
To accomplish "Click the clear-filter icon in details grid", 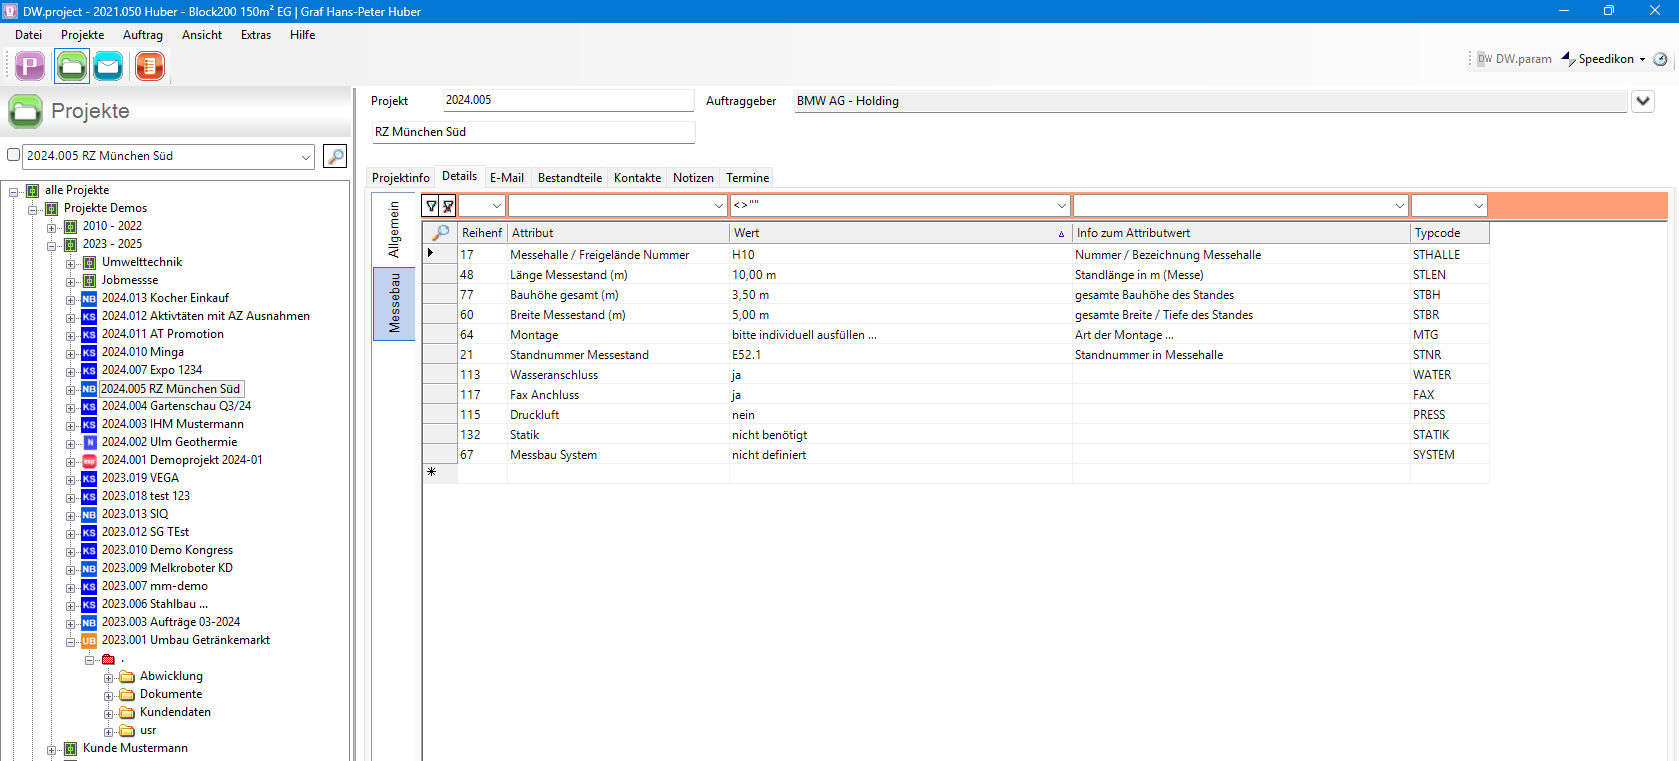I will tap(448, 206).
